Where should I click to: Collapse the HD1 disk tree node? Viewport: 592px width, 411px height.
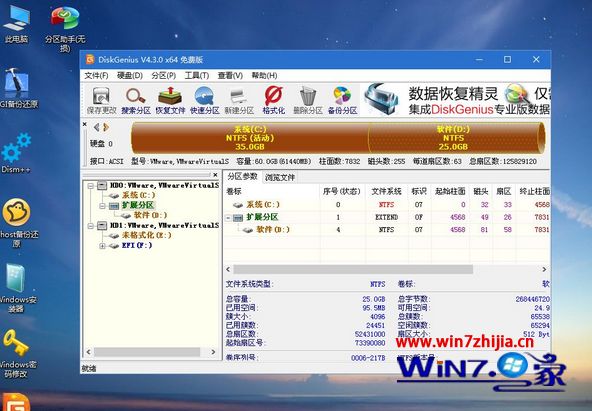91,226
